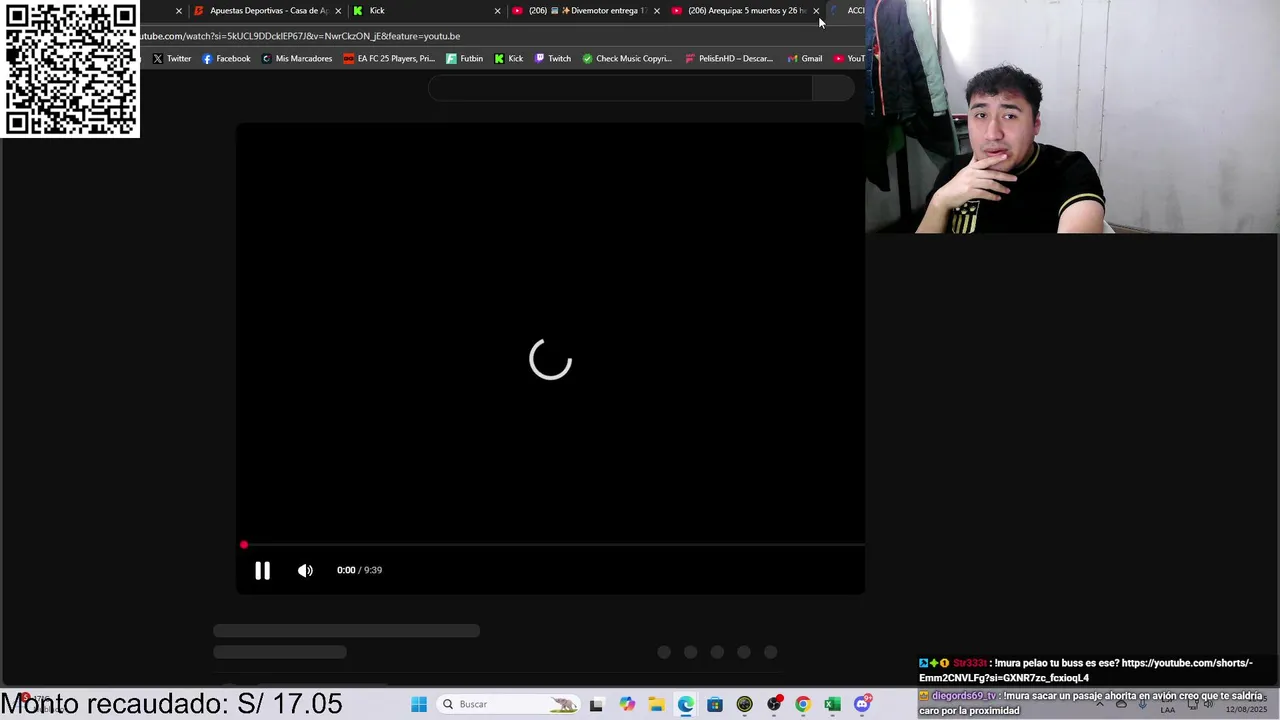Click the YouTube favicon on Arequipa tab
The image size is (1280, 720).
[677, 11]
